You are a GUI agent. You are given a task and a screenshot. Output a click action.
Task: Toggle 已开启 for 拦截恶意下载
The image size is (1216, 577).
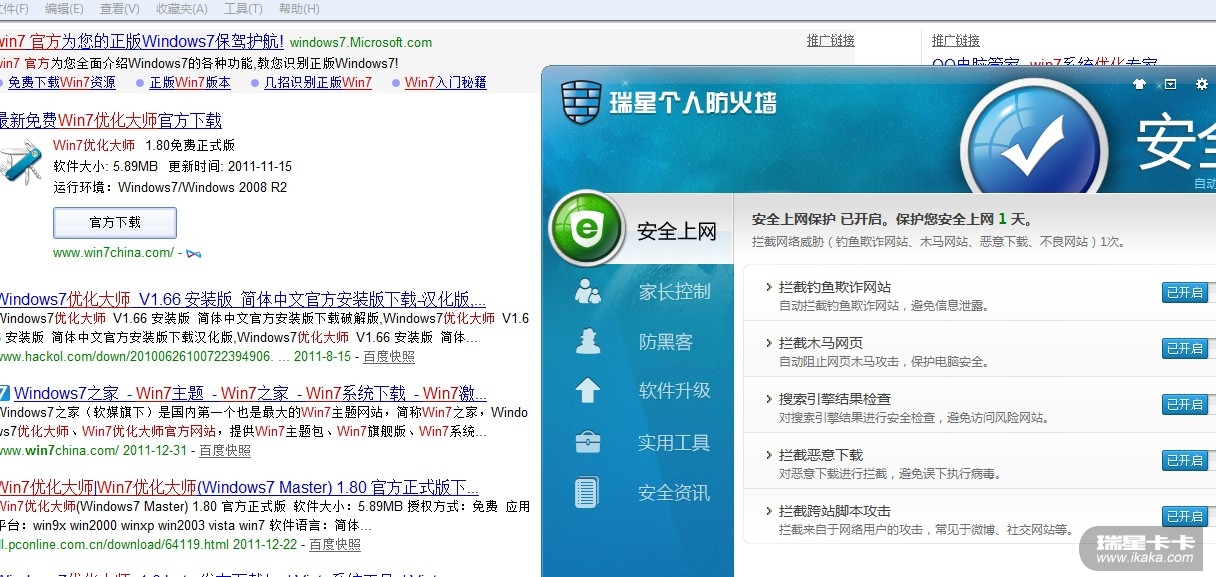tap(1184, 460)
